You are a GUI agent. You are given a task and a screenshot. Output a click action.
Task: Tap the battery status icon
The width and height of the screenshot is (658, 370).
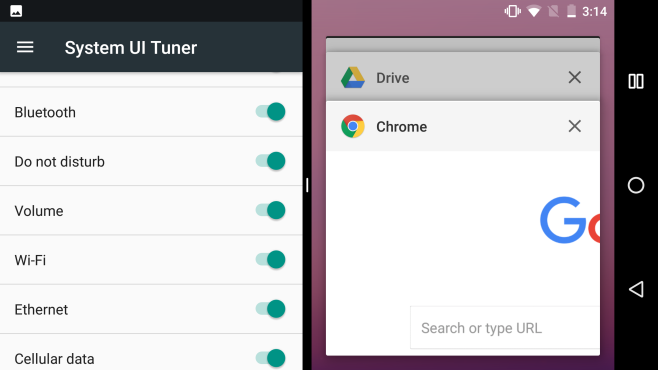[571, 11]
